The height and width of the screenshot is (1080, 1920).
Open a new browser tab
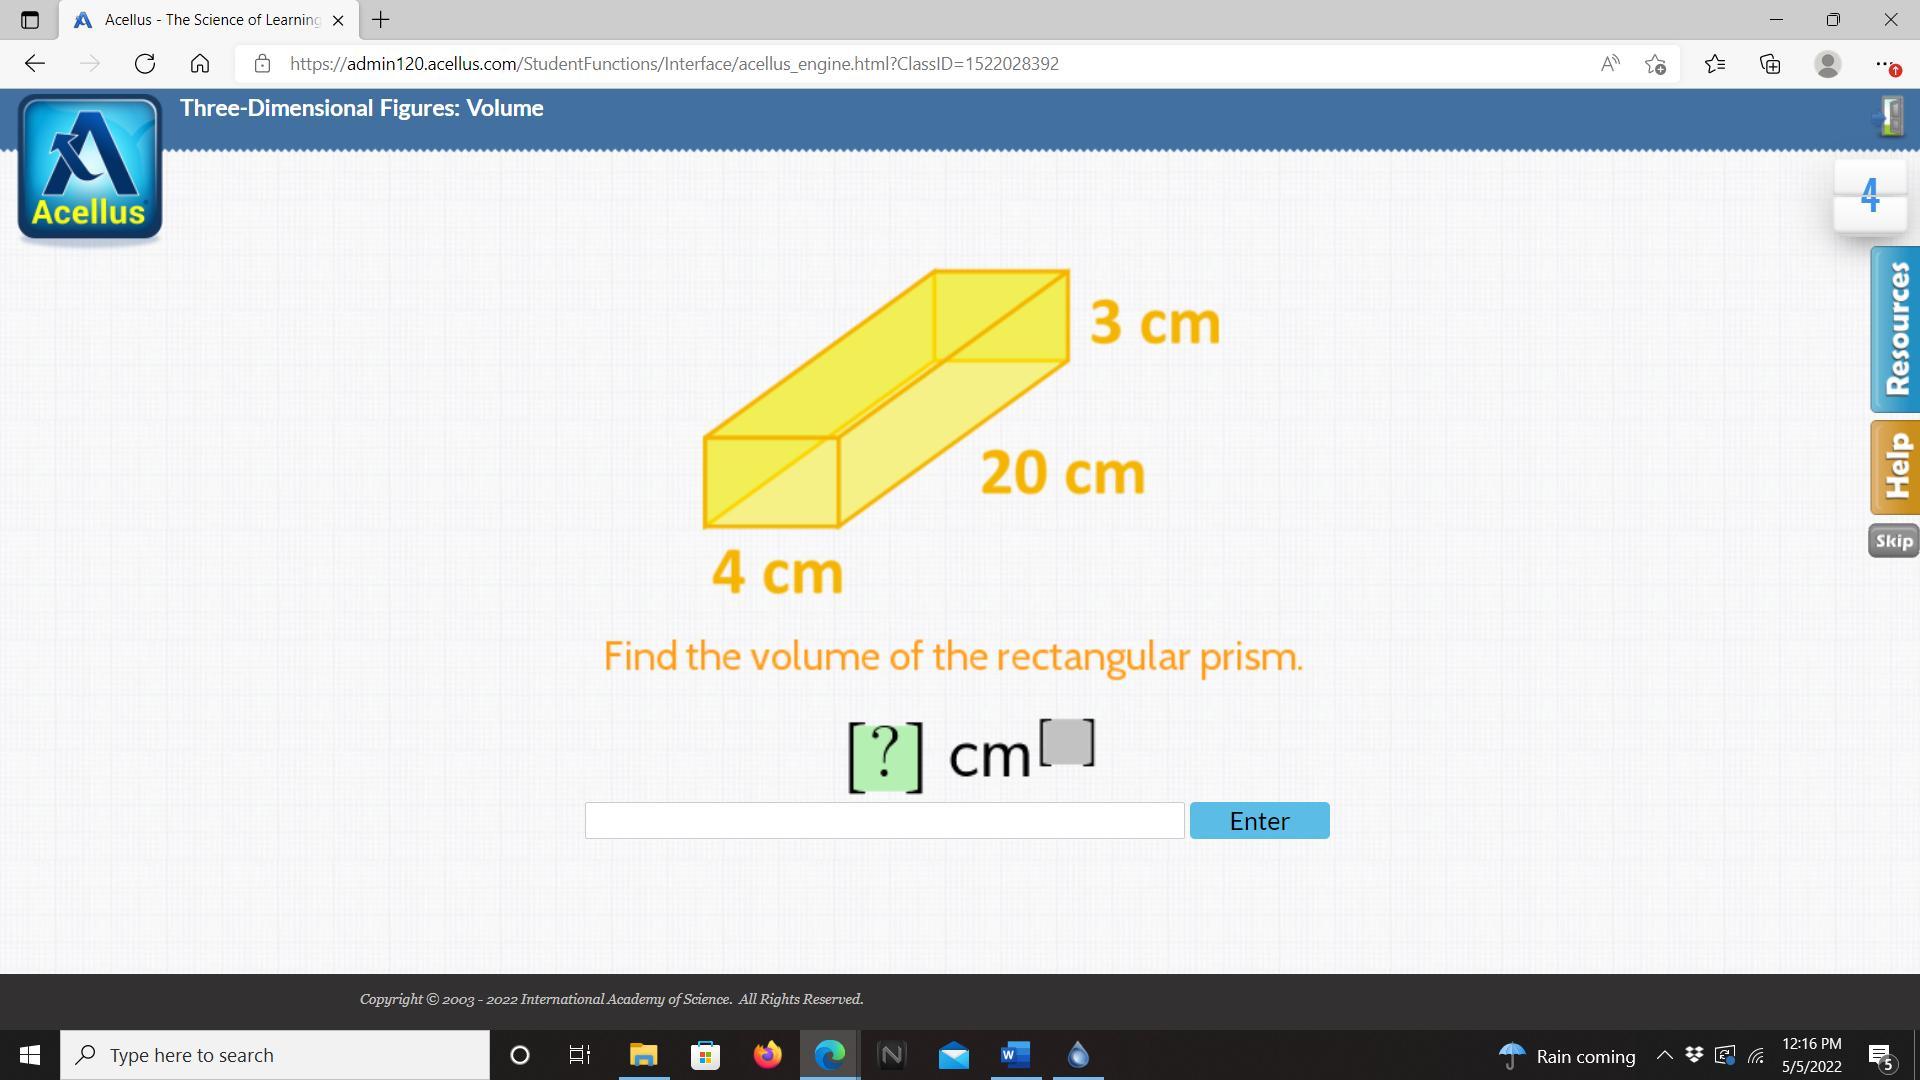coord(381,20)
